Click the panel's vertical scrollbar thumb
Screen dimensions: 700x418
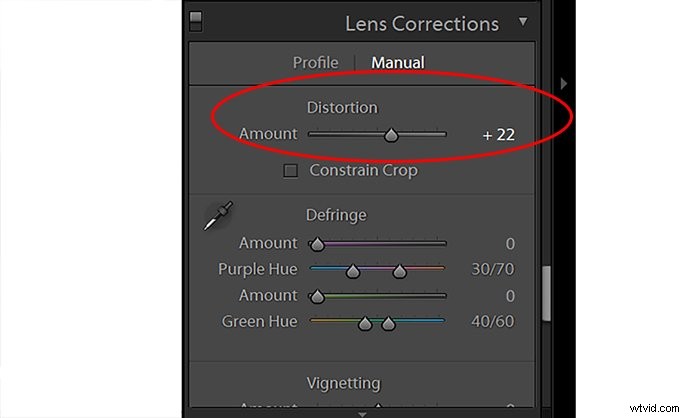click(545, 294)
